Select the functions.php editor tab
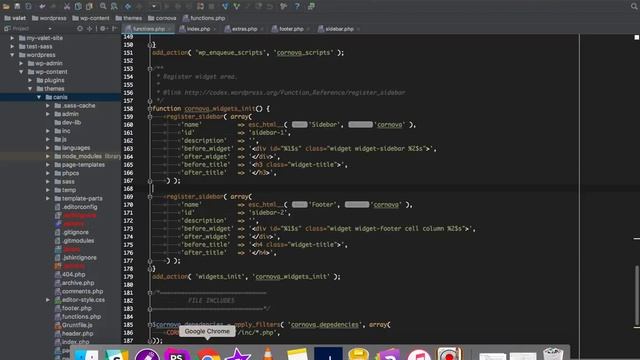640x360 pixels. point(149,29)
